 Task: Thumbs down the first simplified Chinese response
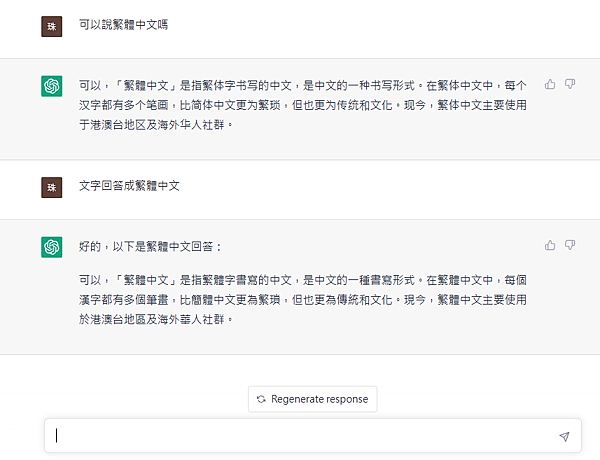coord(570,84)
